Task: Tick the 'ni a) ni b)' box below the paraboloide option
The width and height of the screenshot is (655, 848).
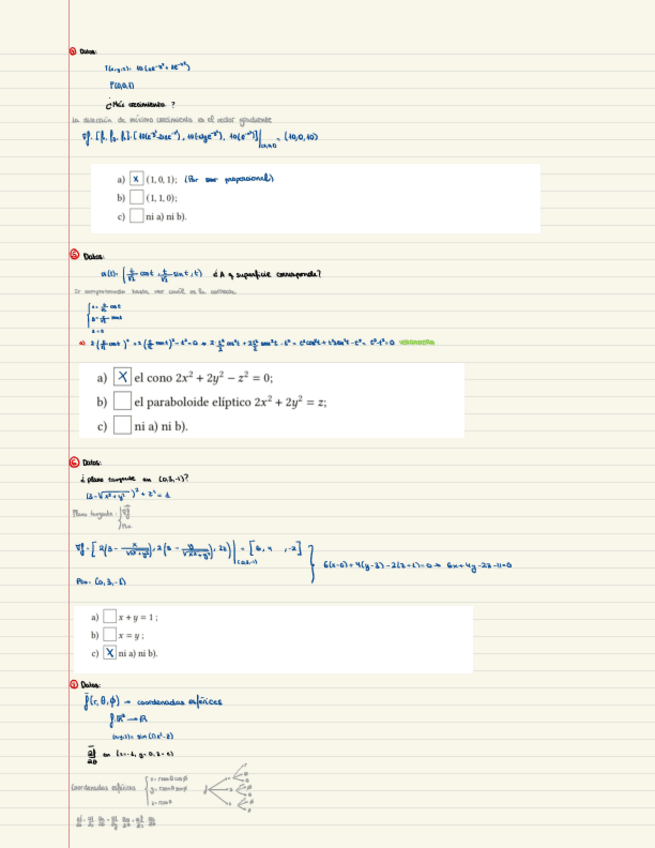Action: (x=122, y=425)
